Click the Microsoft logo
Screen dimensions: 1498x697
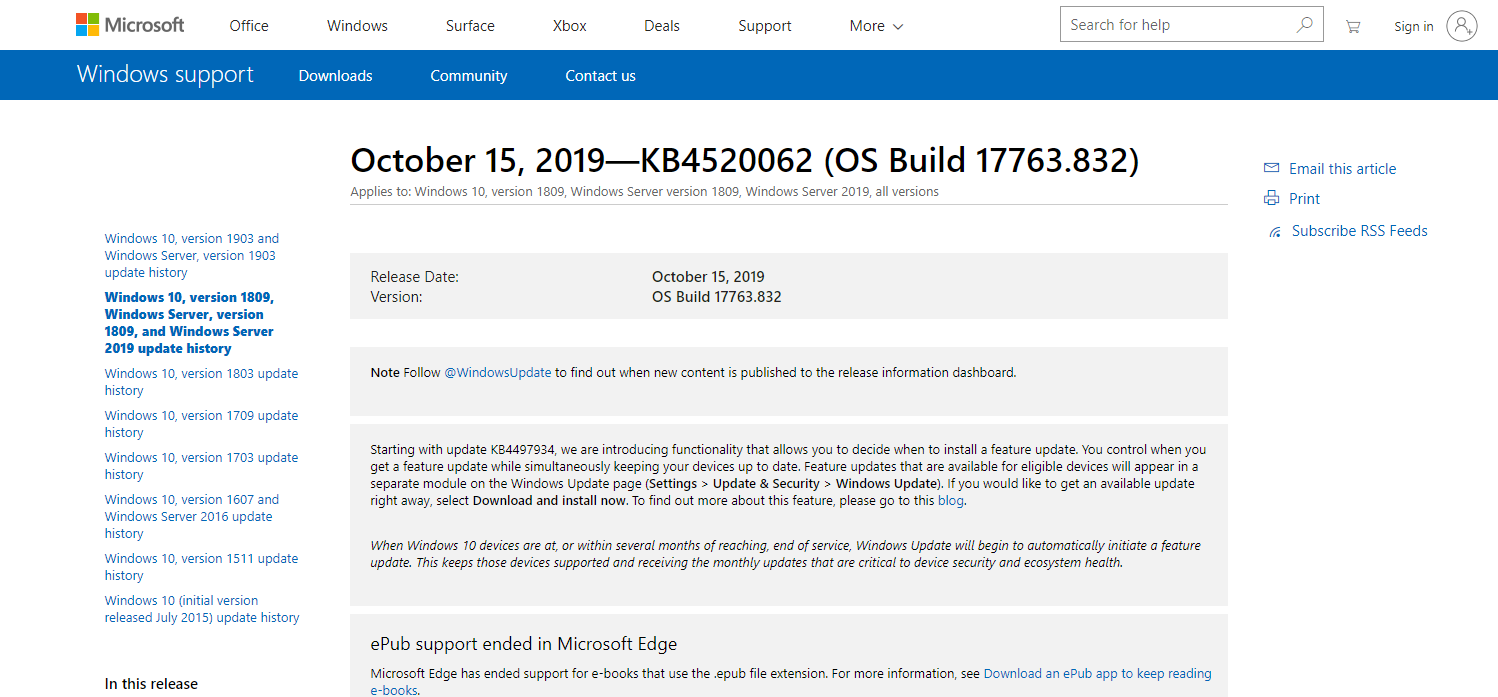pos(130,25)
